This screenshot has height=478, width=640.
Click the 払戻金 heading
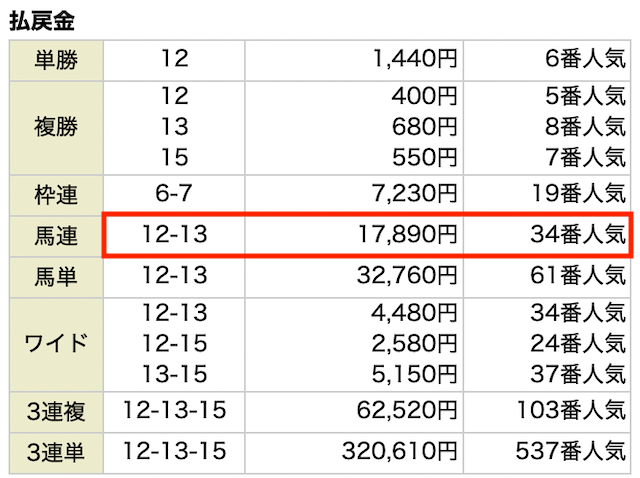click(42, 21)
